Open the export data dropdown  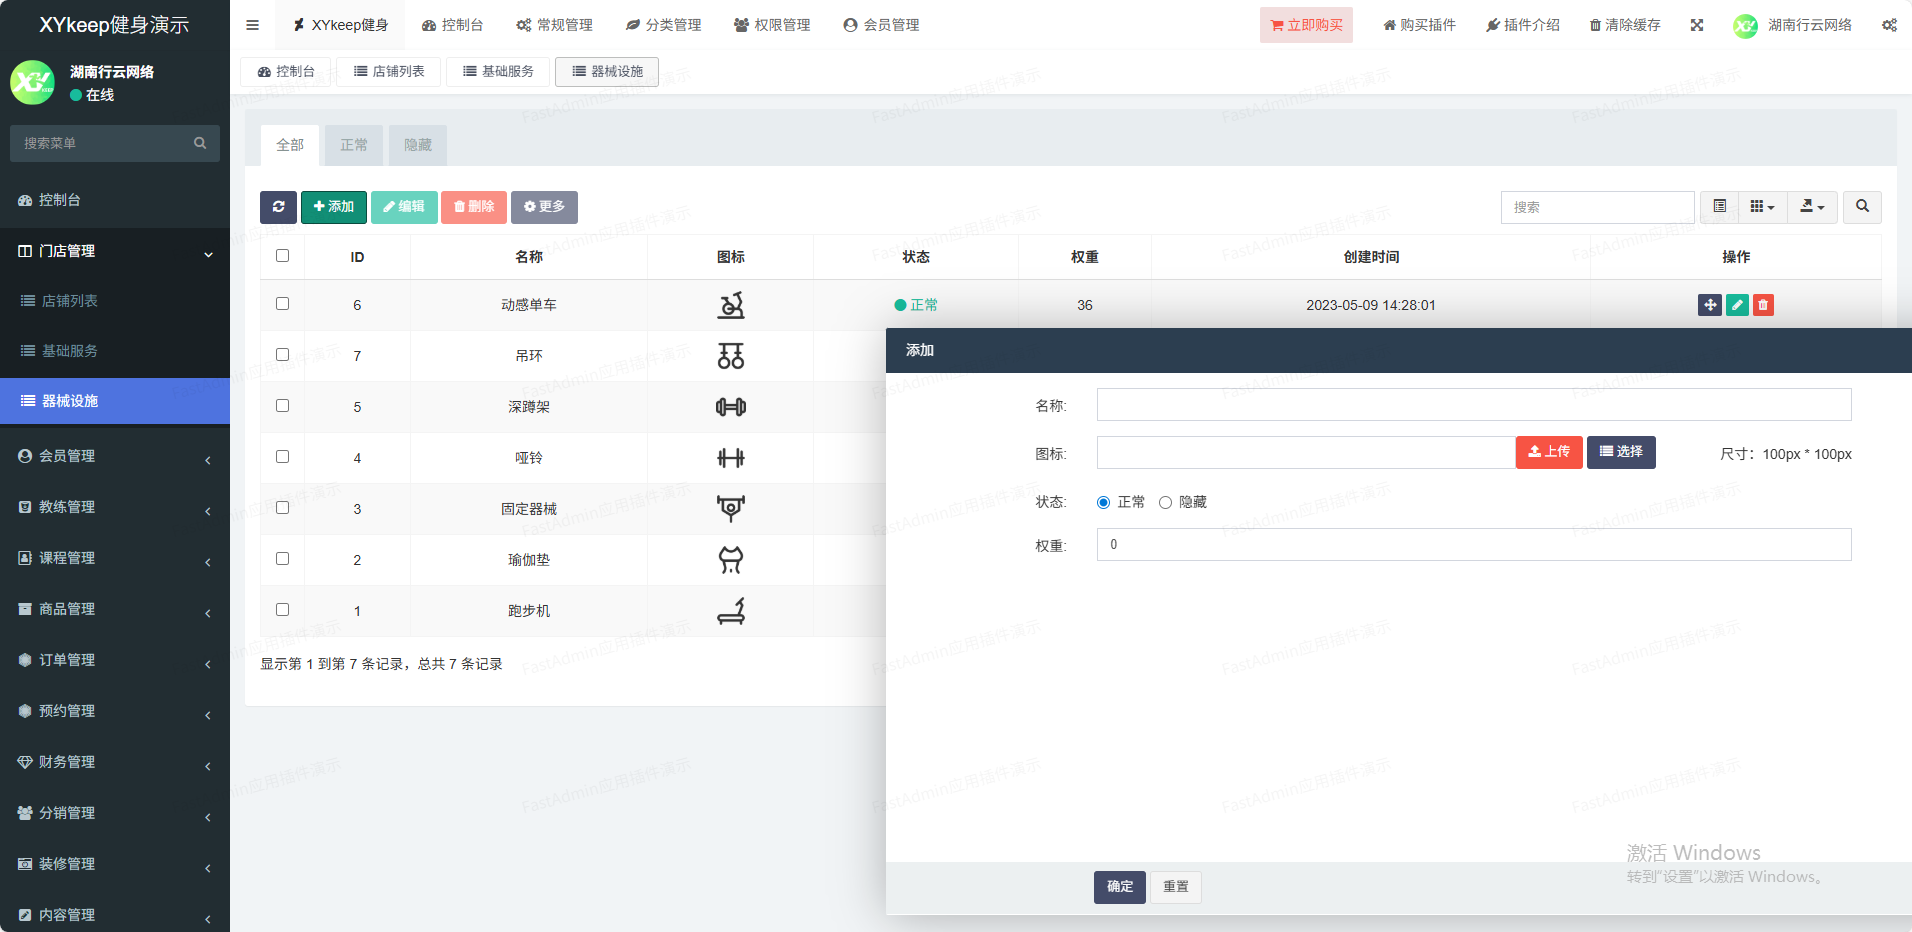coord(1812,207)
